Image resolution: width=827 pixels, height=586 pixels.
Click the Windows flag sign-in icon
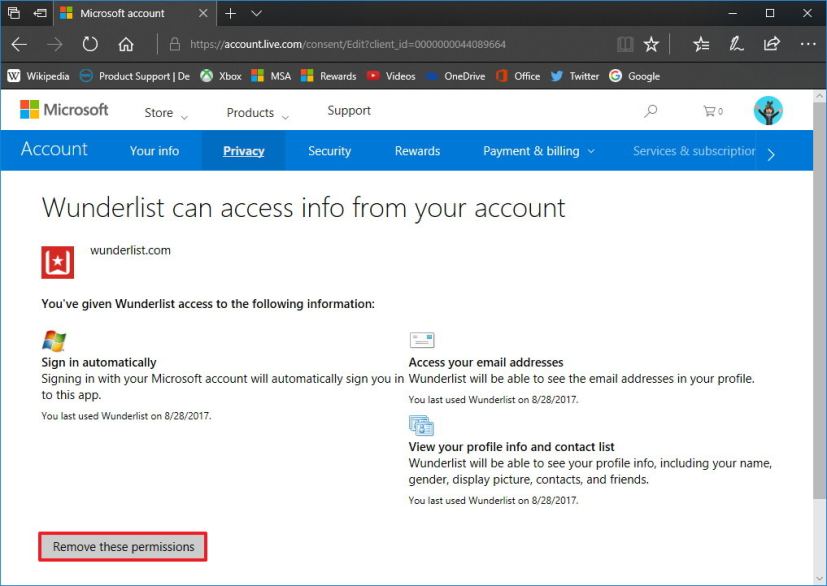coord(54,341)
